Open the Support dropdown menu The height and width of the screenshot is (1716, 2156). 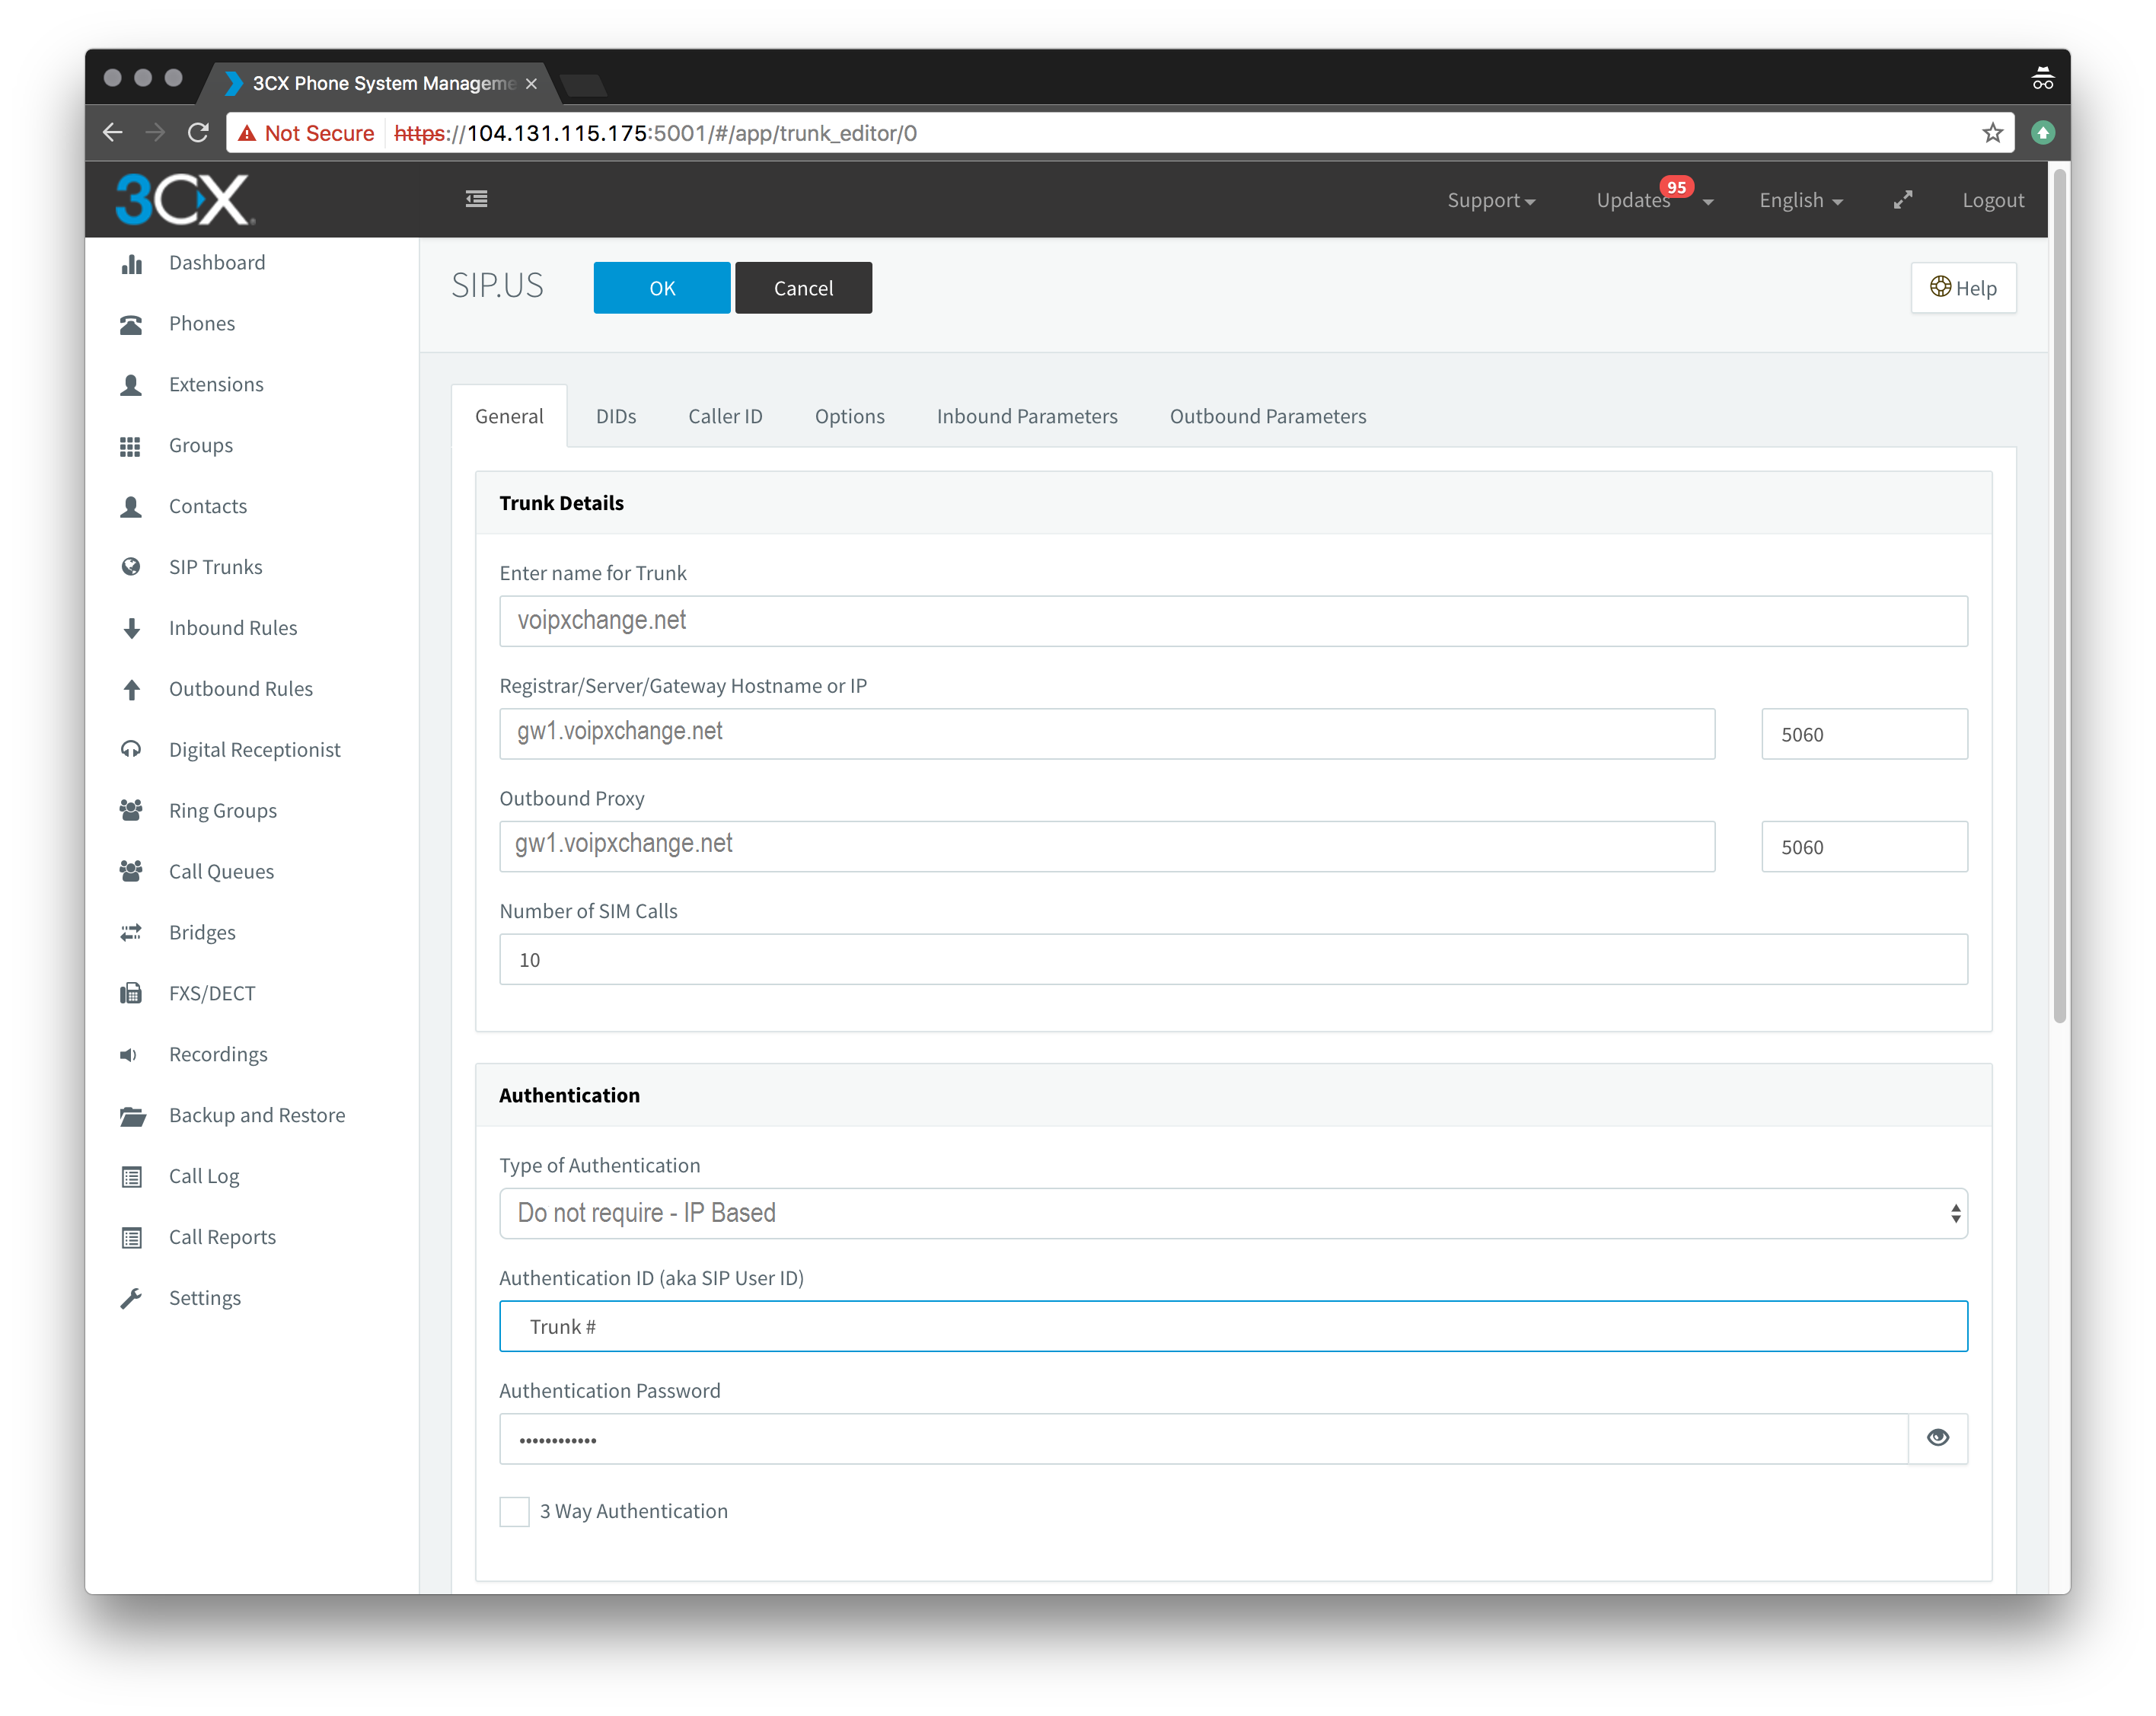tap(1491, 200)
